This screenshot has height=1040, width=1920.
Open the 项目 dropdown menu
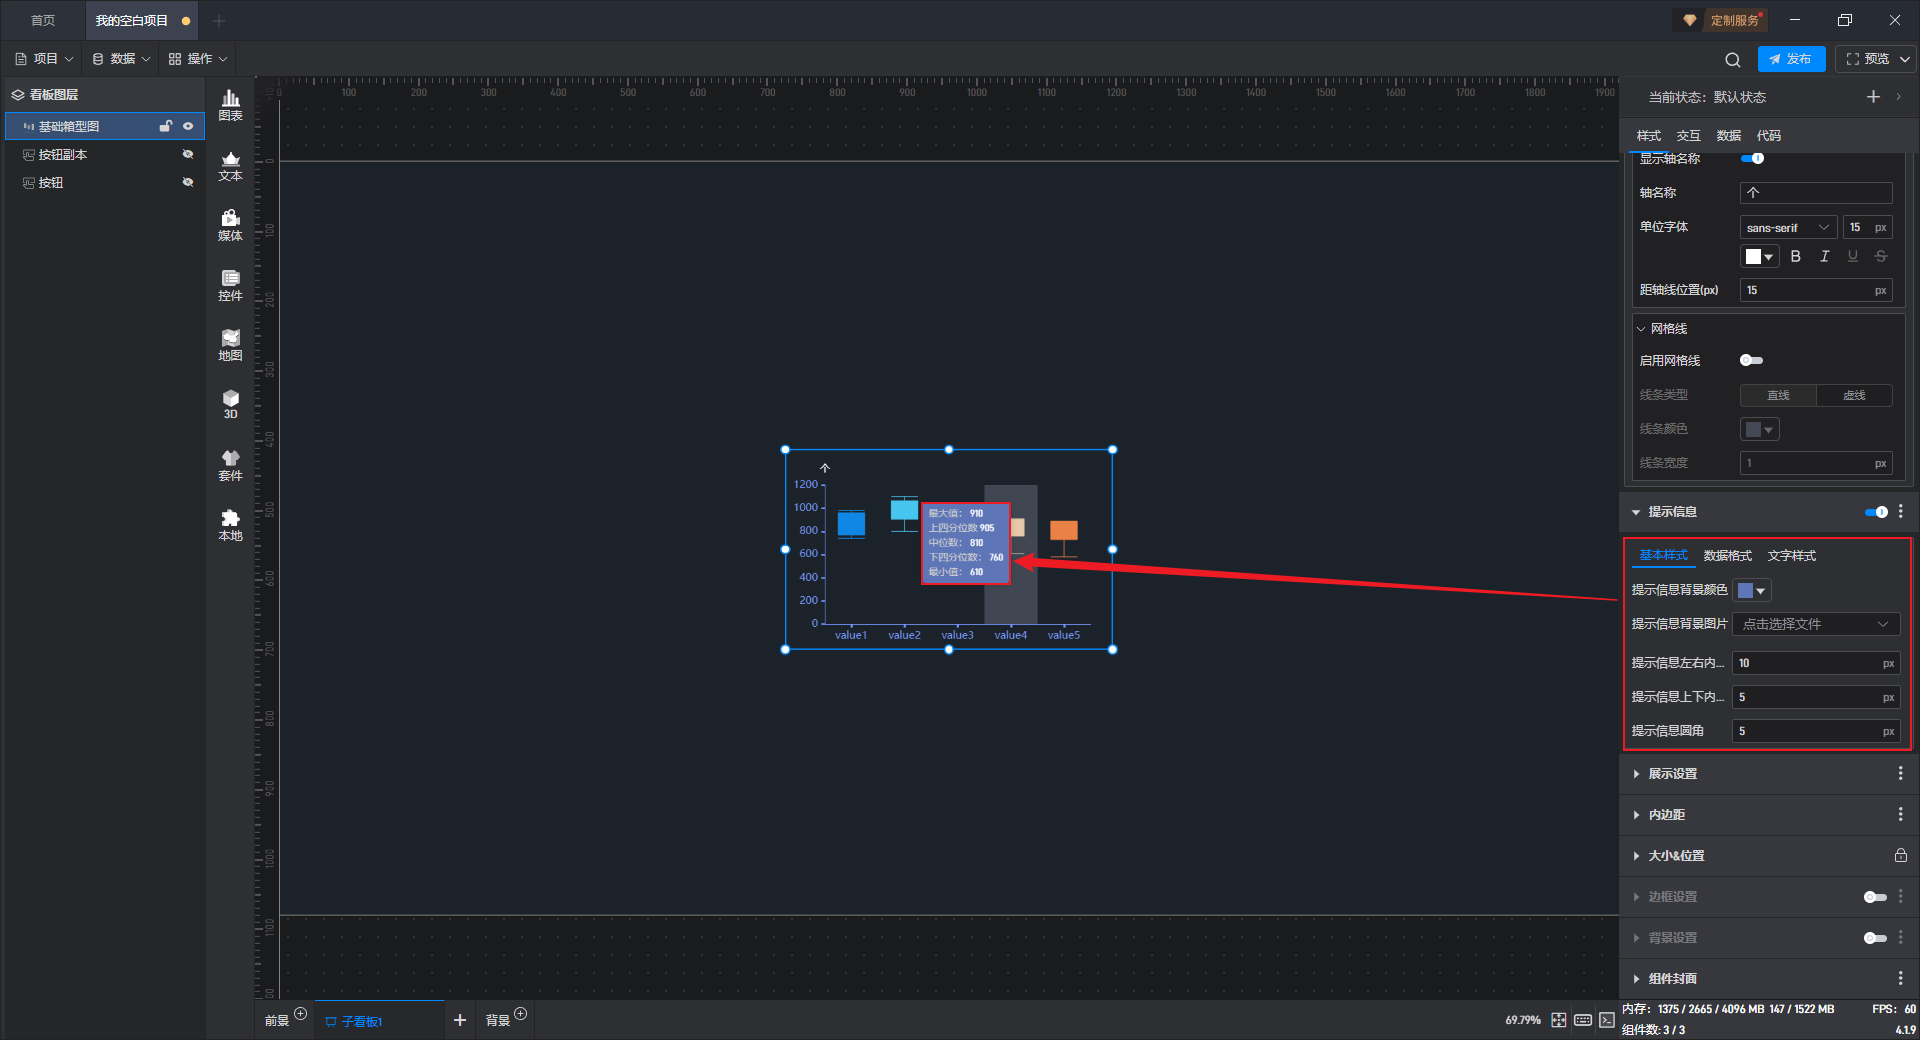(45, 59)
